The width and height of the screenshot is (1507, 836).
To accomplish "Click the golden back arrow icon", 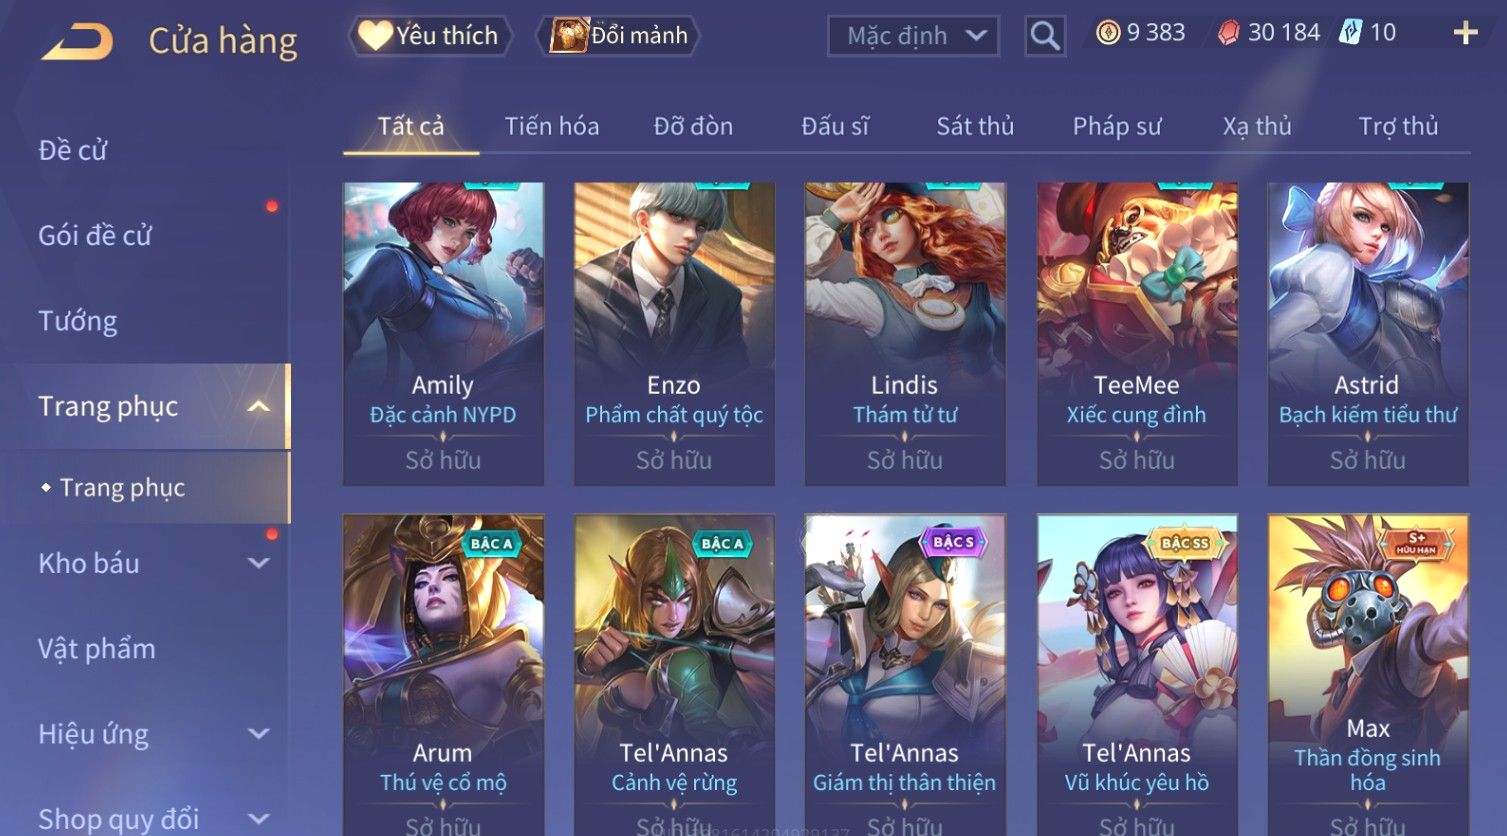I will click(x=77, y=42).
